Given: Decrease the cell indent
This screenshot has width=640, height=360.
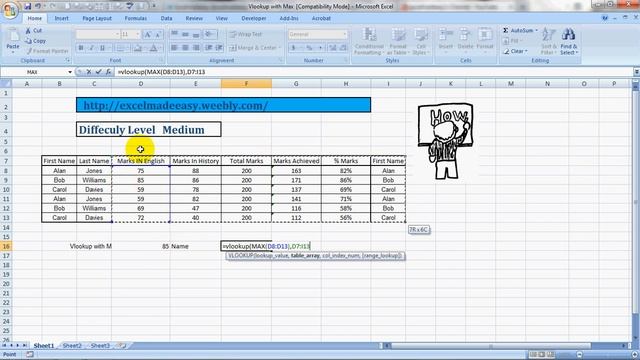Looking at the screenshot, I should pyautogui.click(x=209, y=48).
